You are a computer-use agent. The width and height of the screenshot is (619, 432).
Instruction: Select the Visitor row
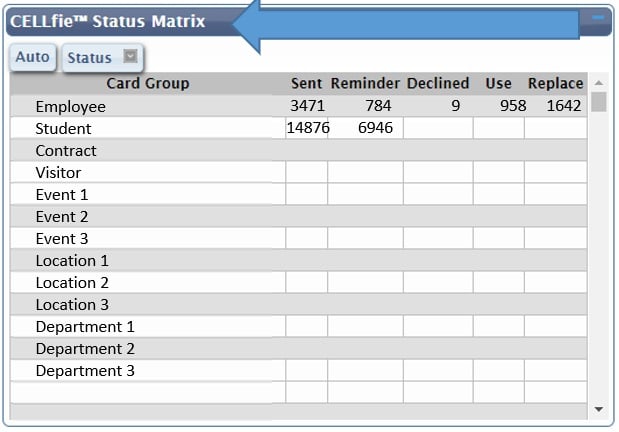pos(298,173)
